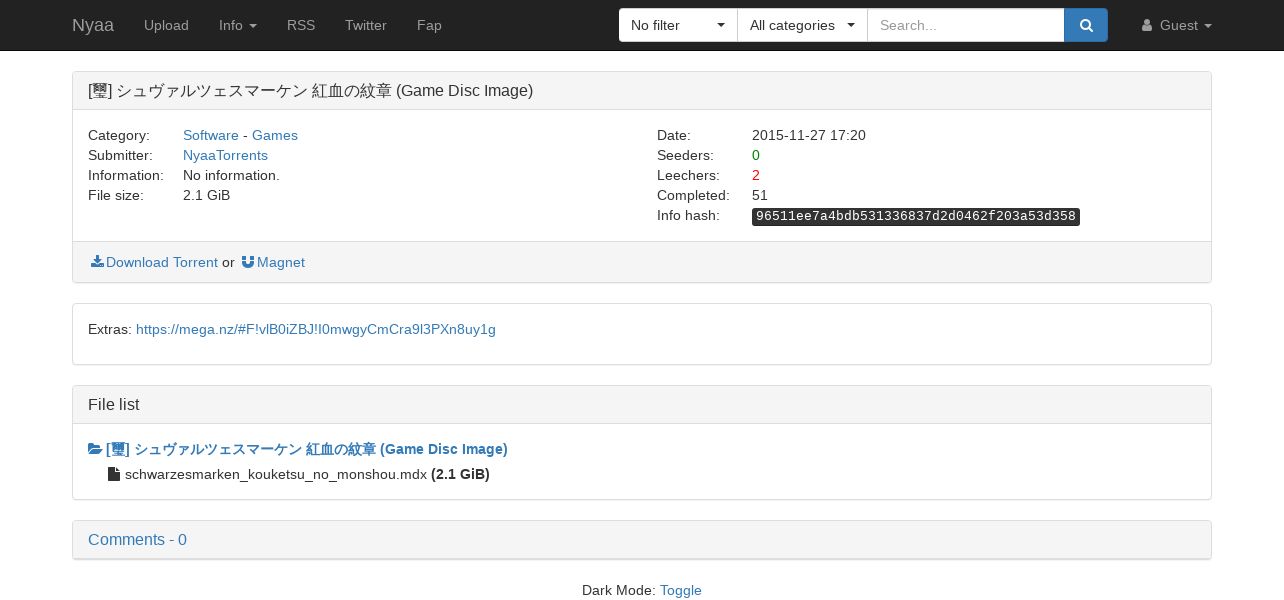Click the File list heading

click(x=114, y=405)
